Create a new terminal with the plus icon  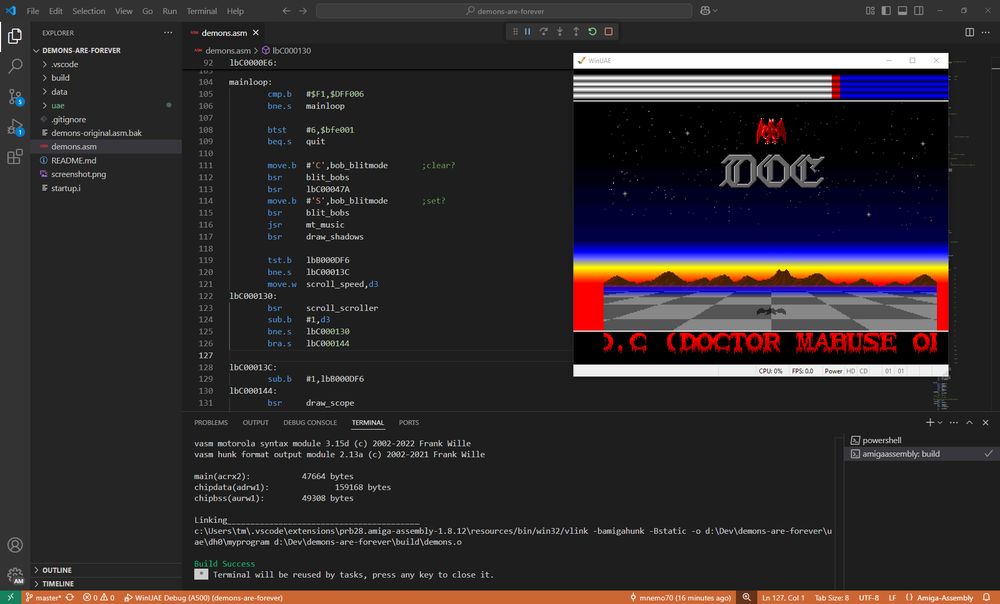pos(930,422)
